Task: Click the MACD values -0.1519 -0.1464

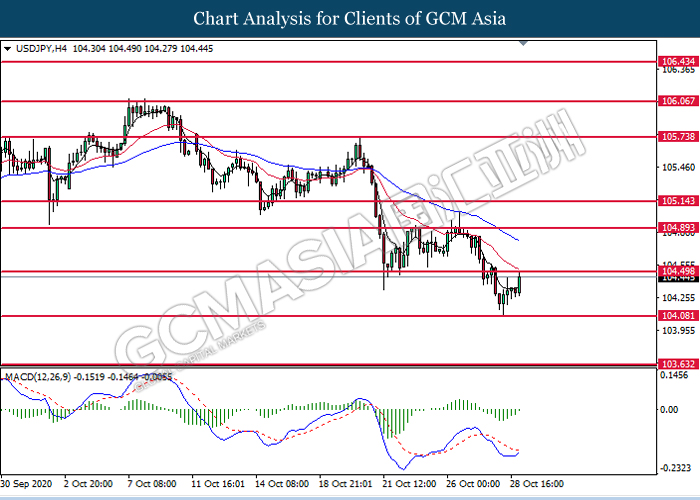Action: (107, 377)
